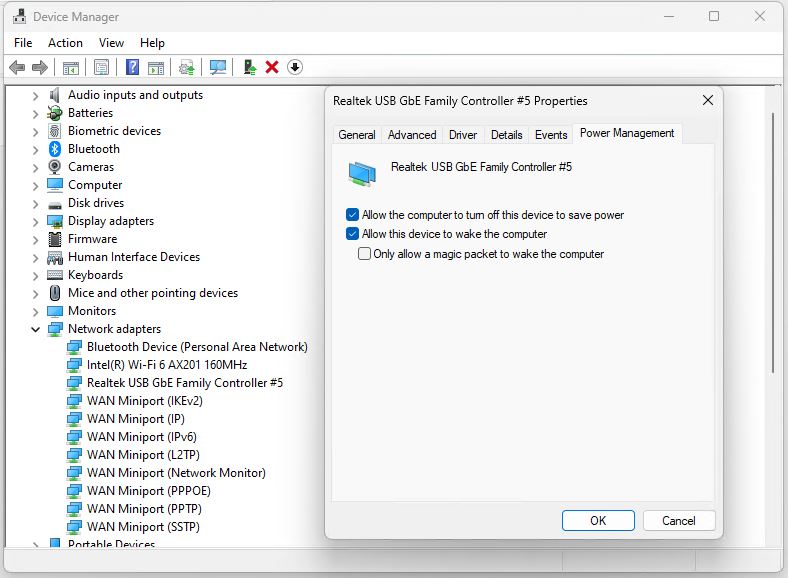This screenshot has height=578, width=788.
Task: Expand Audio inputs and outputs node
Action: click(x=35, y=96)
